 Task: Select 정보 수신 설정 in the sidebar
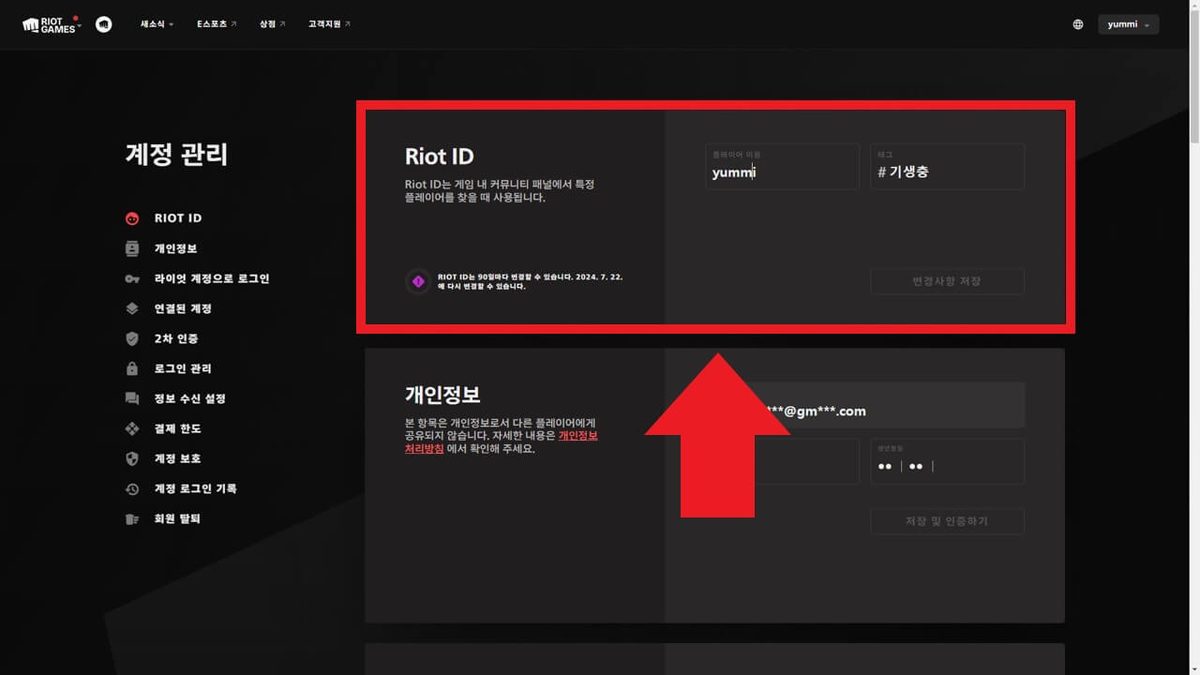pyautogui.click(x=190, y=398)
